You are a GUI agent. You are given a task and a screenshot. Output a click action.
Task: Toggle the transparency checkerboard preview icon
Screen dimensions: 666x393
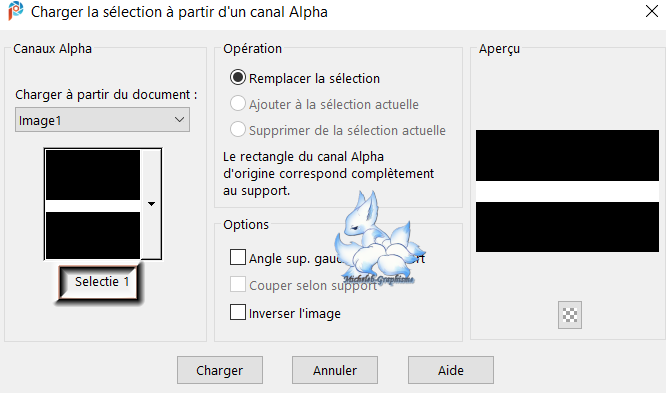[x=570, y=315]
